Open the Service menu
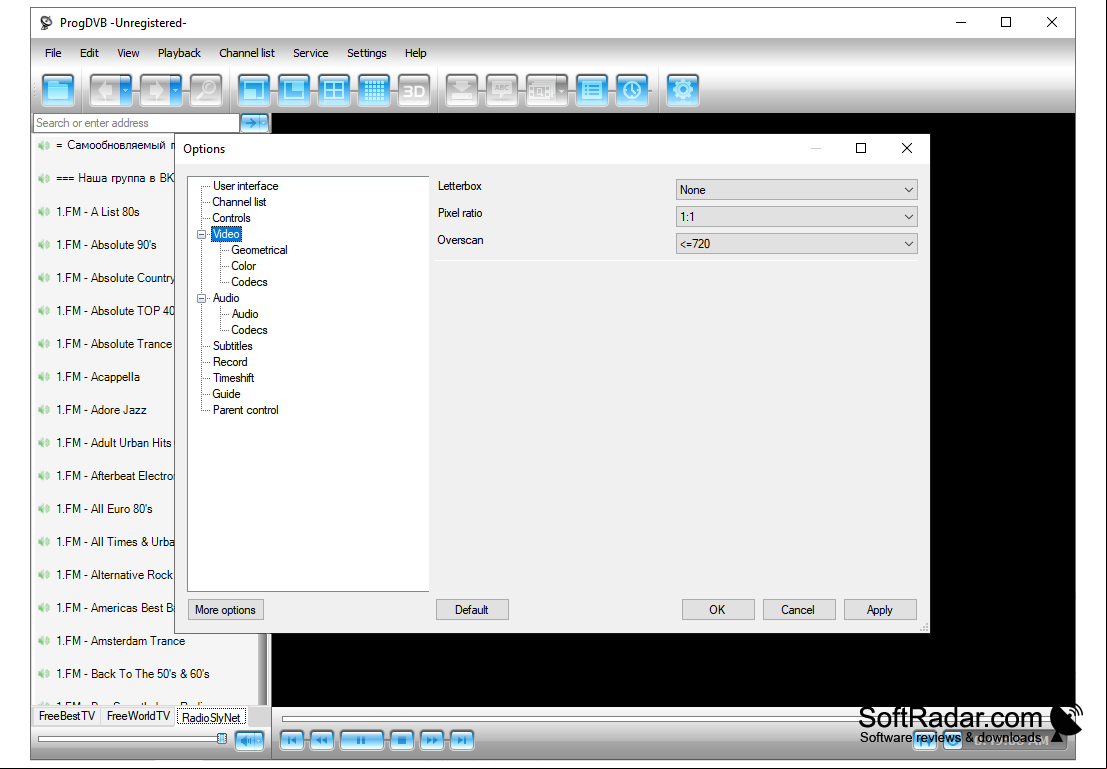 tap(311, 53)
